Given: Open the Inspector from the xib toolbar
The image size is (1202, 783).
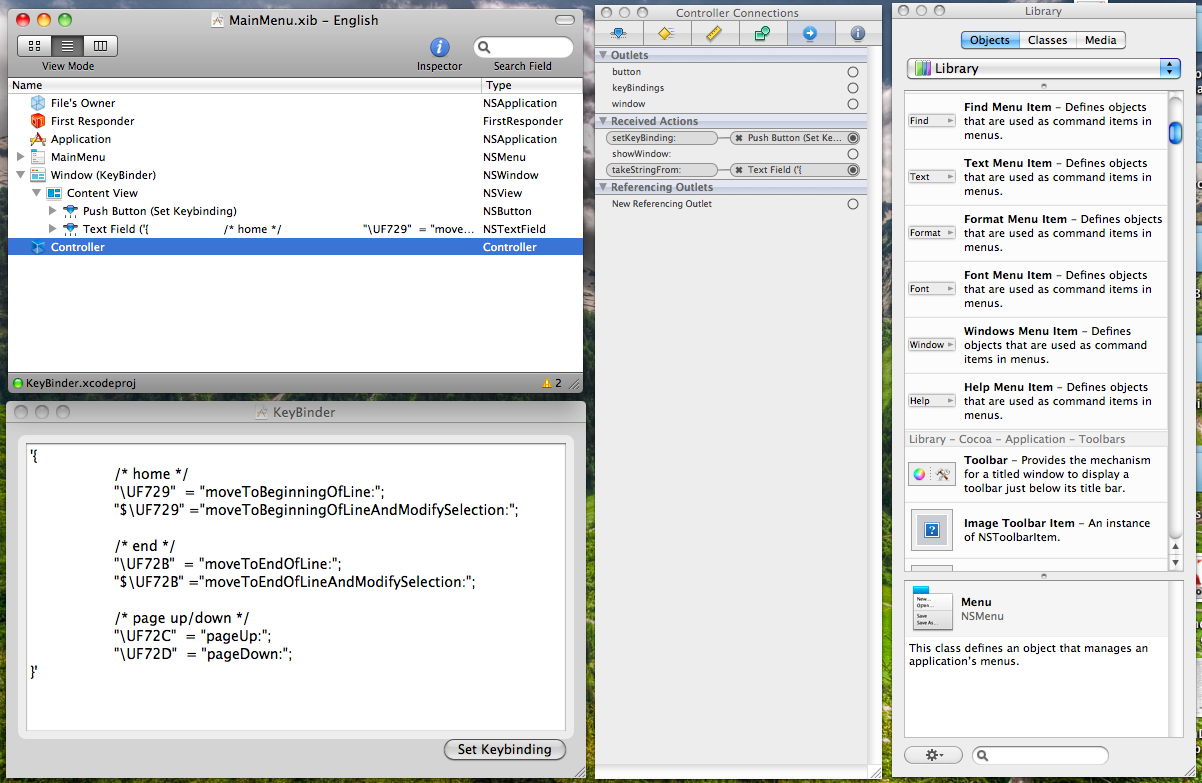Looking at the screenshot, I should coord(439,47).
